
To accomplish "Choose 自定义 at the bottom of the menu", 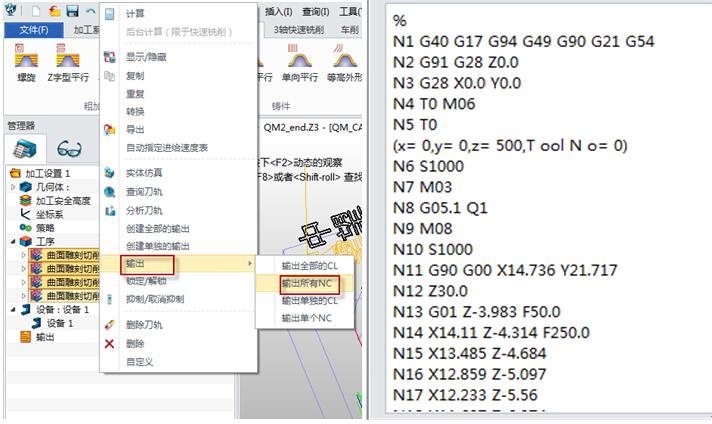I will pos(139,362).
